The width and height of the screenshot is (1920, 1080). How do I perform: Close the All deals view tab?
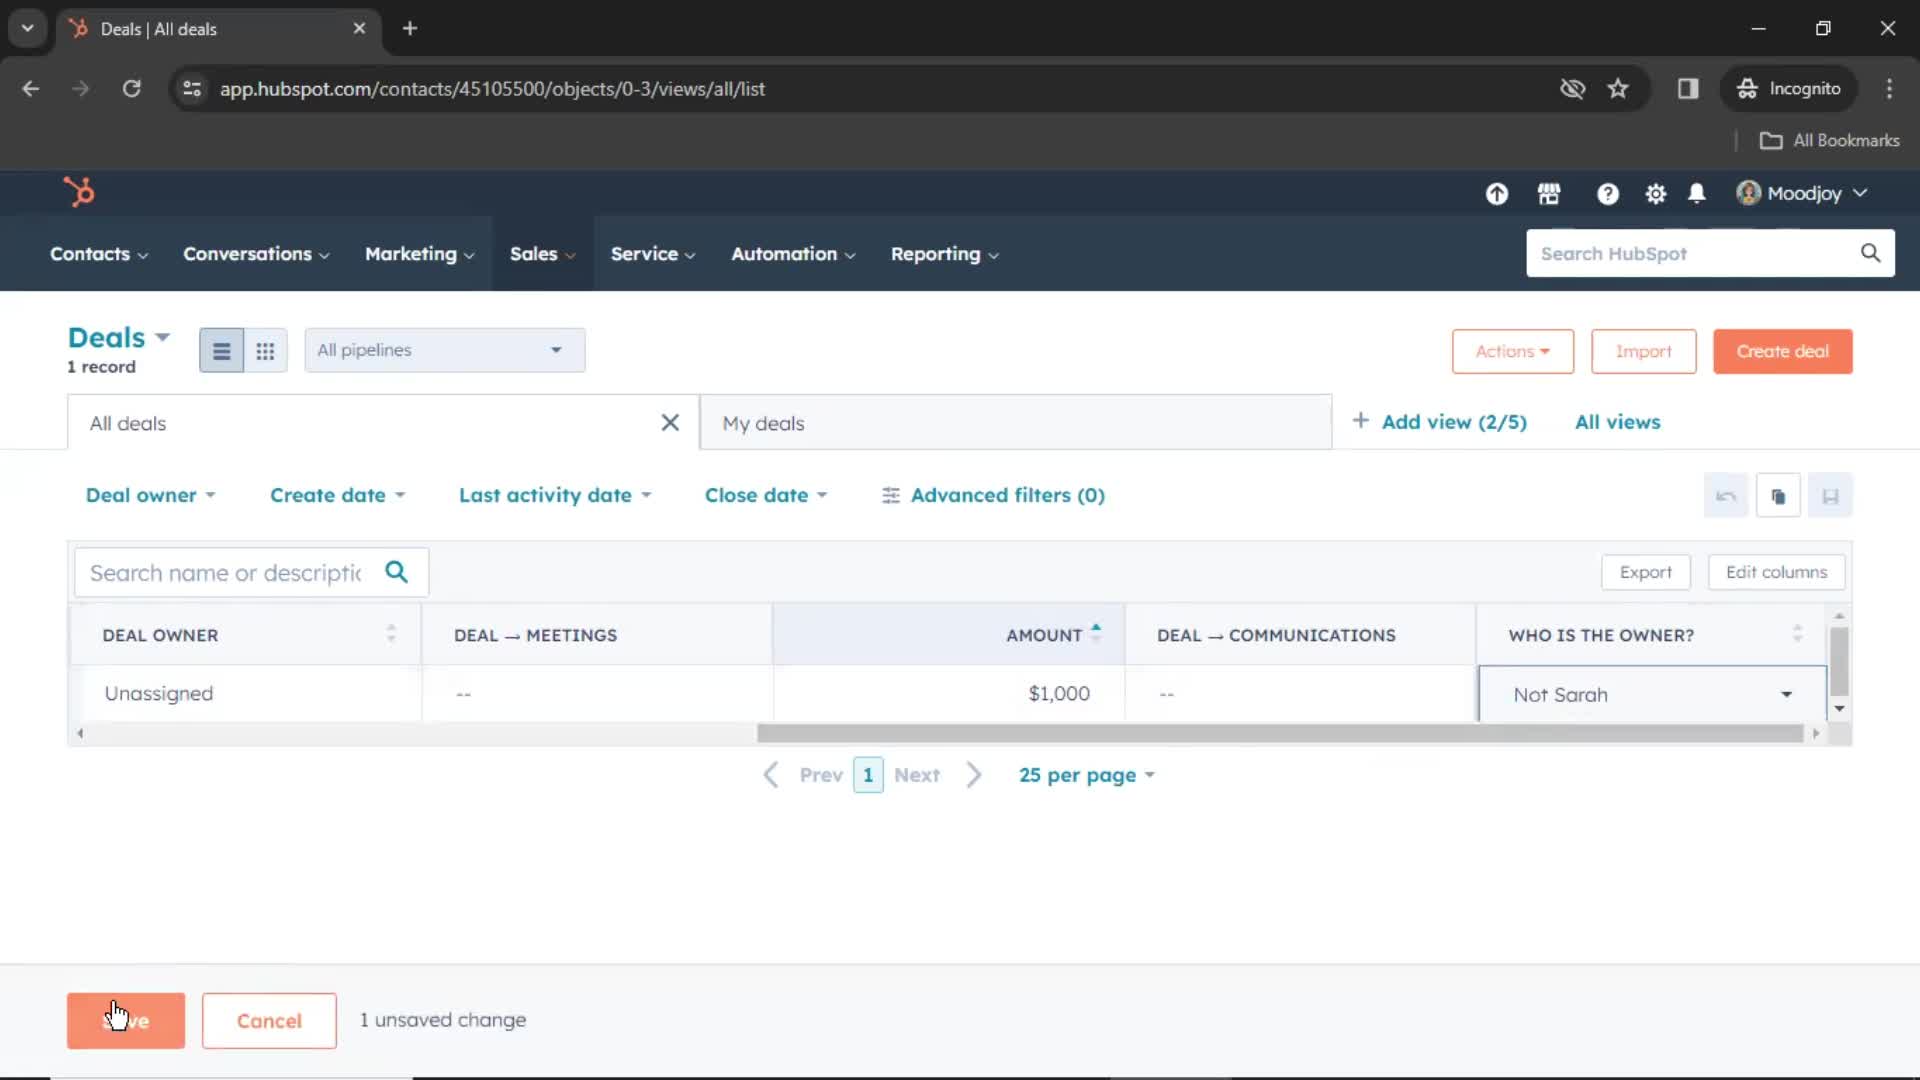point(670,423)
